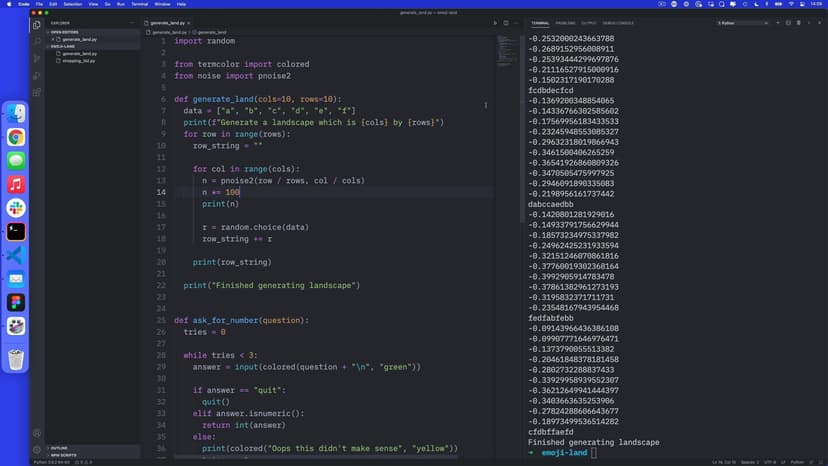Open shopping_list.py in the Explorer
Screen dimensions: 828x466
(x=79, y=60)
